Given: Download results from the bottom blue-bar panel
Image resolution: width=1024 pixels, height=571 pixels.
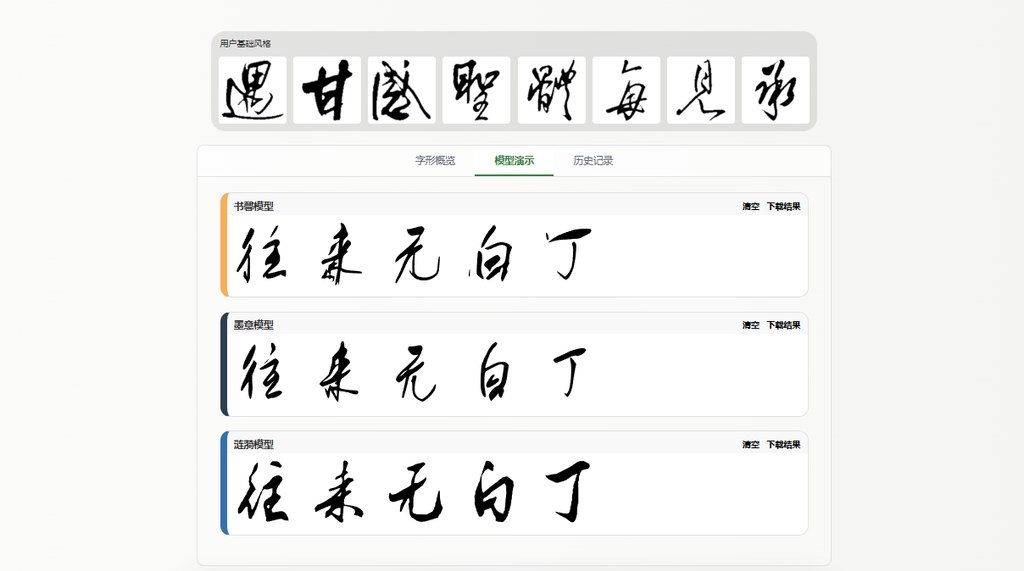Looking at the screenshot, I should point(783,445).
